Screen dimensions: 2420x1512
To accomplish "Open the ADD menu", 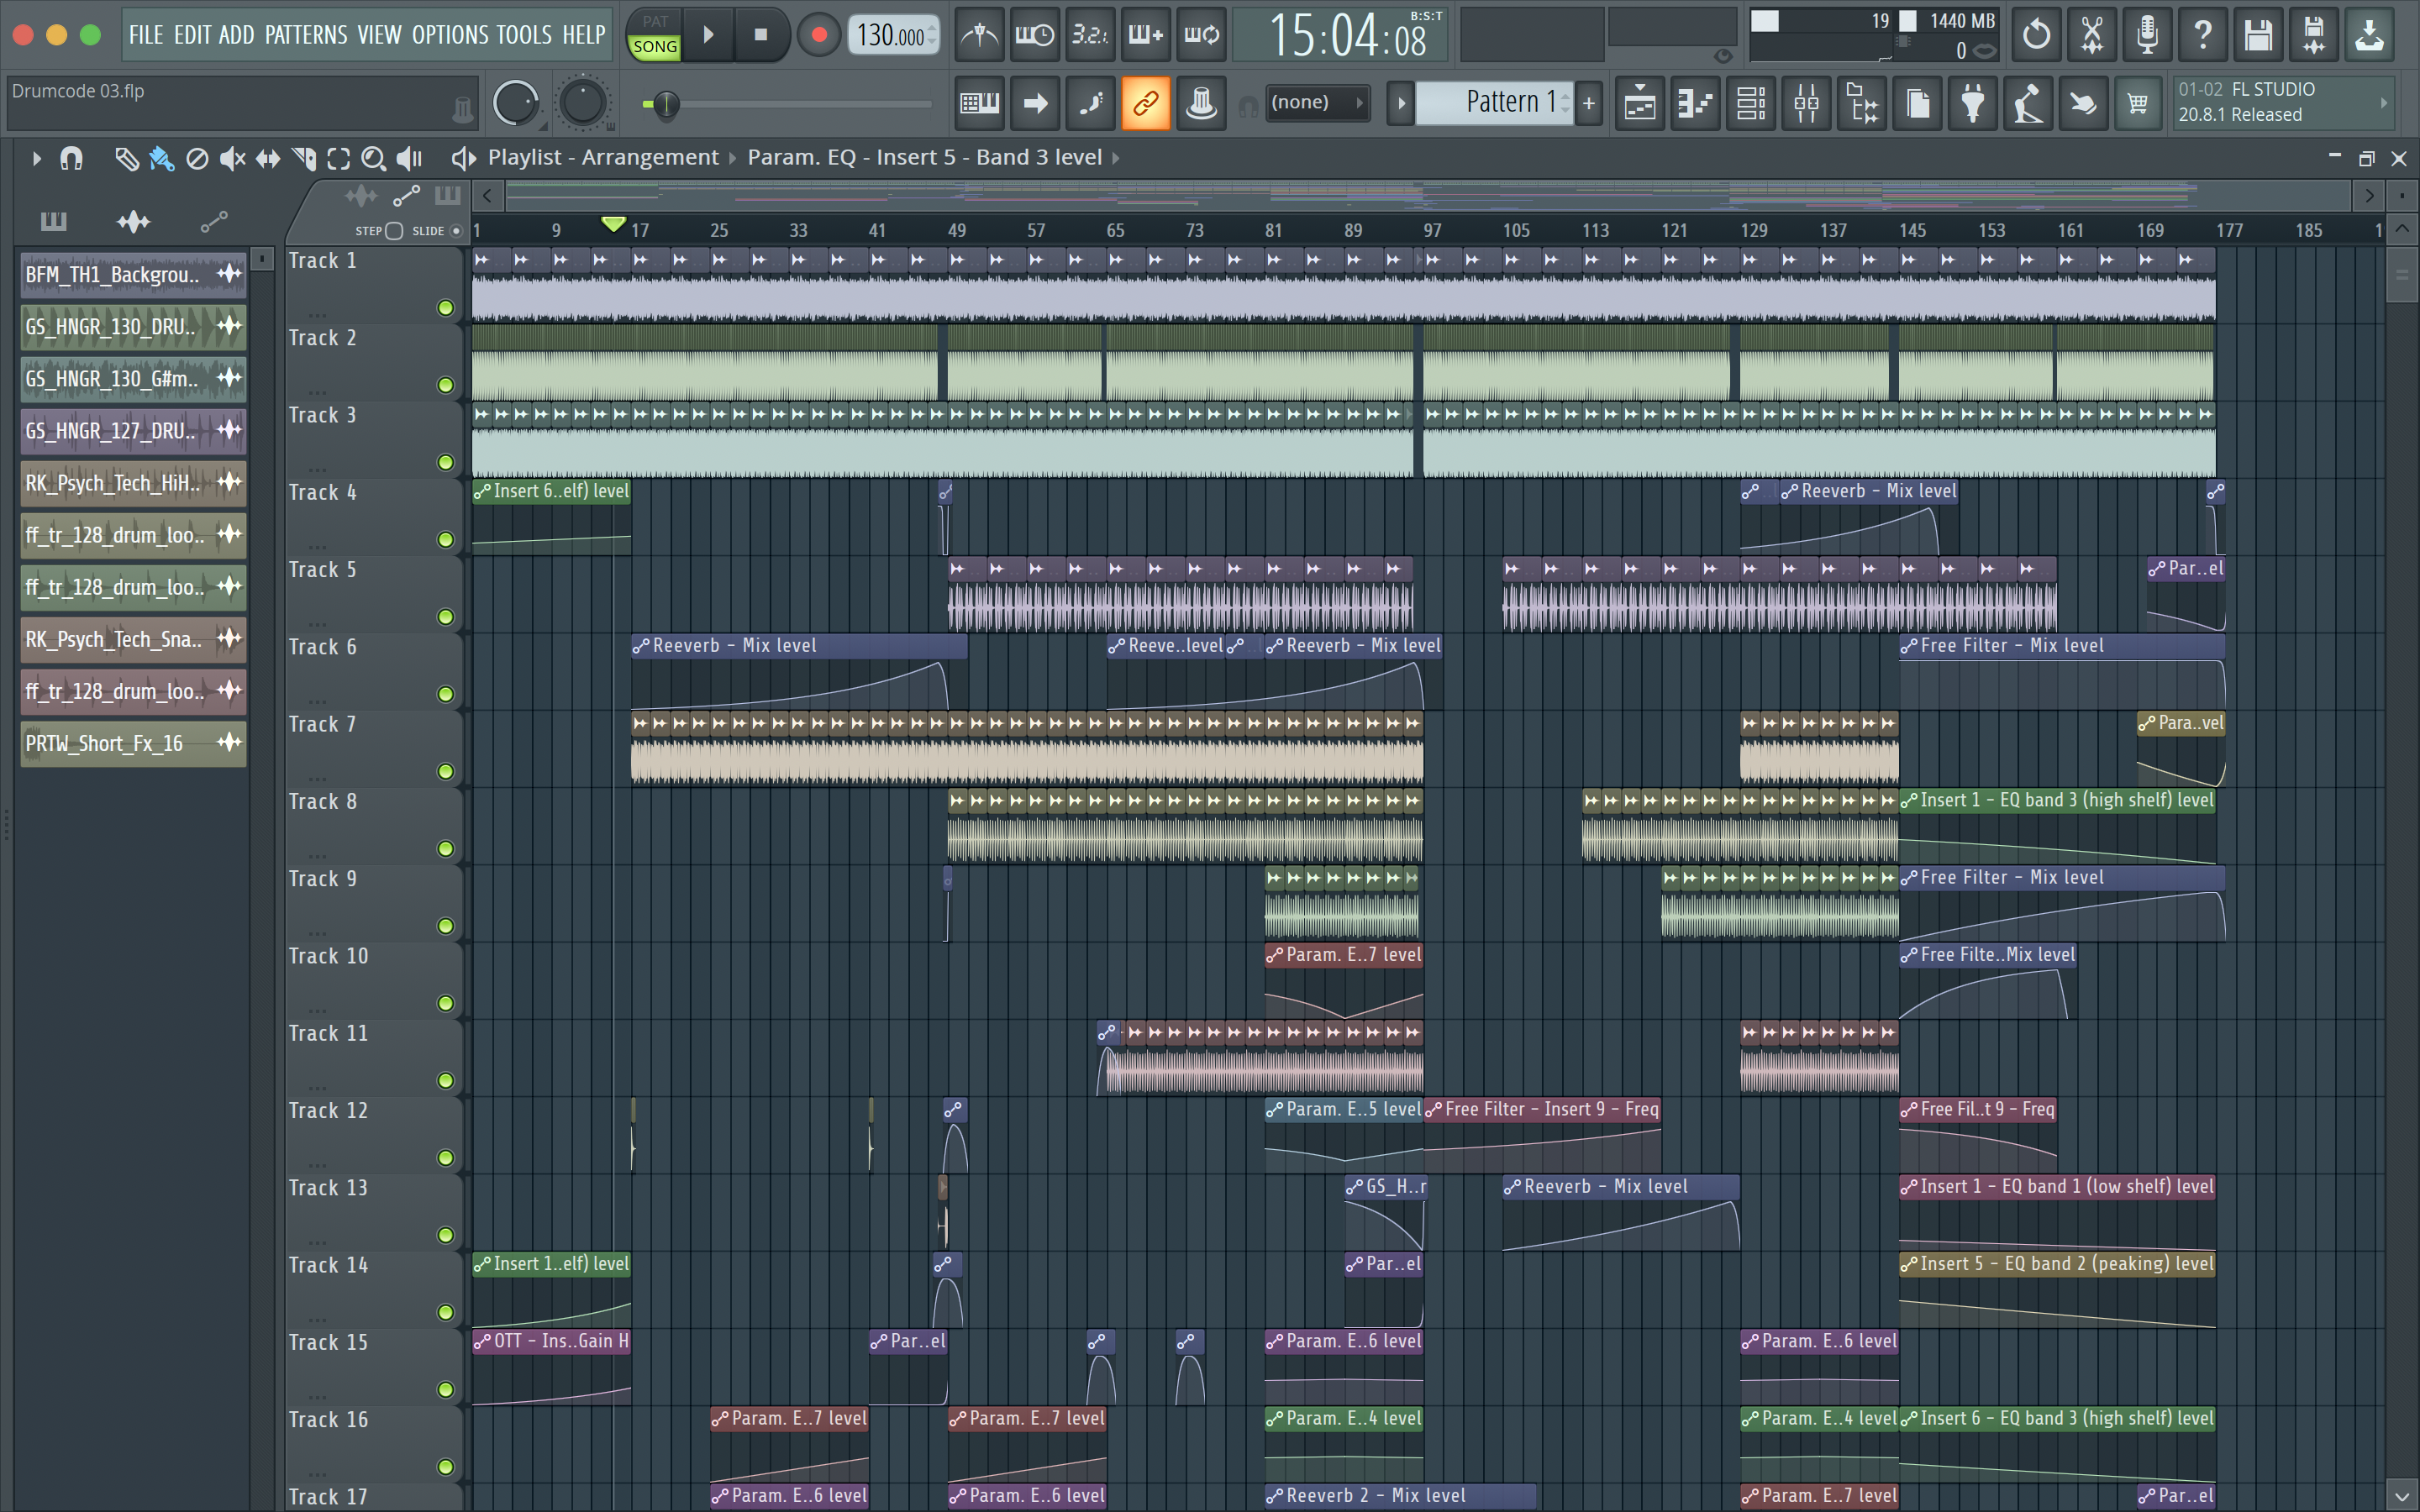I will click(236, 35).
